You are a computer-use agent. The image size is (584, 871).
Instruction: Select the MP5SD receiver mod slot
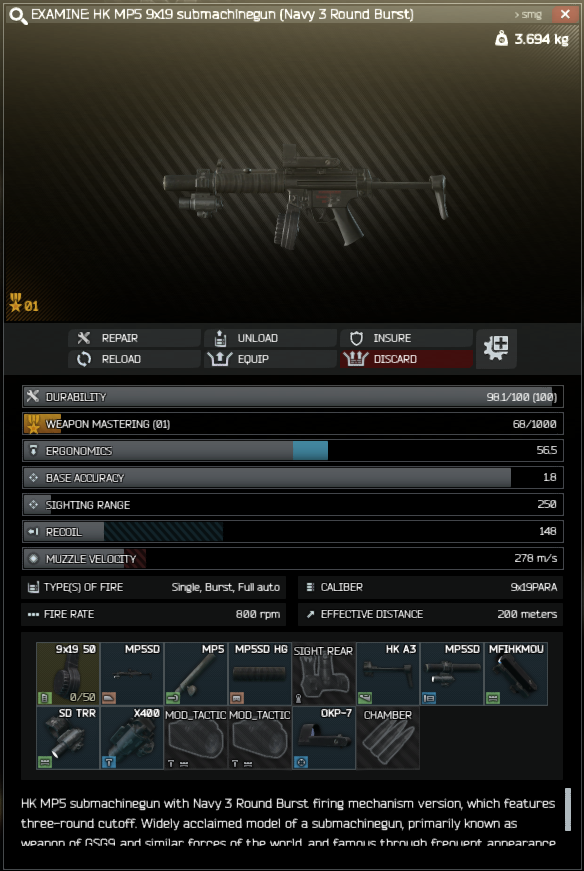pyautogui.click(x=132, y=673)
